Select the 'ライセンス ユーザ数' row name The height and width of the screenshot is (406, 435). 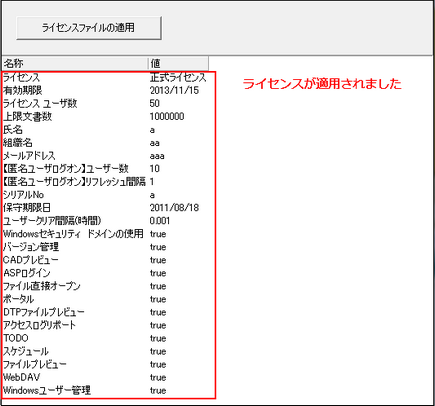point(40,103)
